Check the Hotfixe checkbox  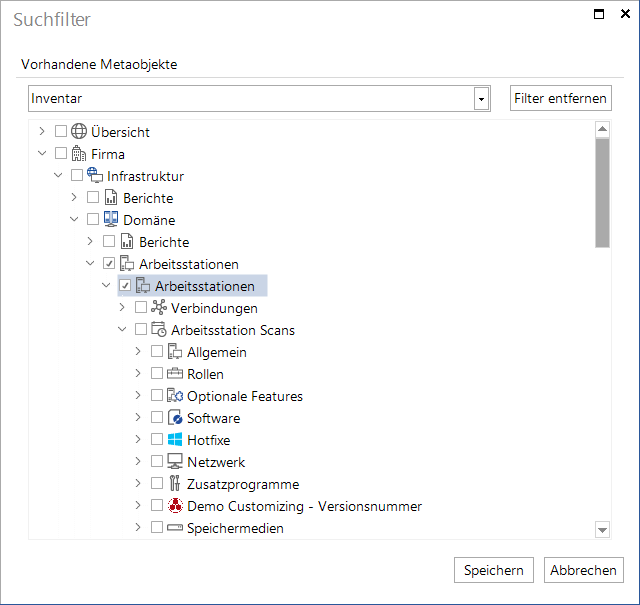pyautogui.click(x=157, y=439)
